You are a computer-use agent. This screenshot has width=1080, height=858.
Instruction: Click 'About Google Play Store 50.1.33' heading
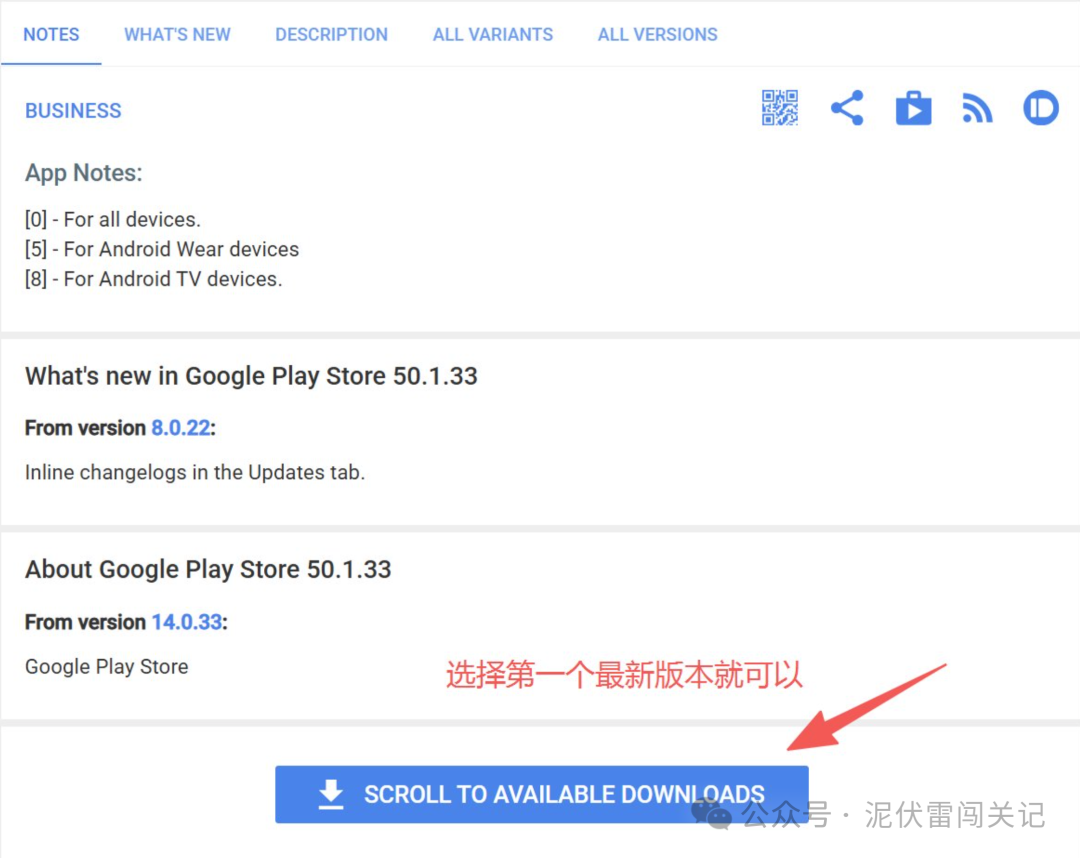pyautogui.click(x=208, y=569)
